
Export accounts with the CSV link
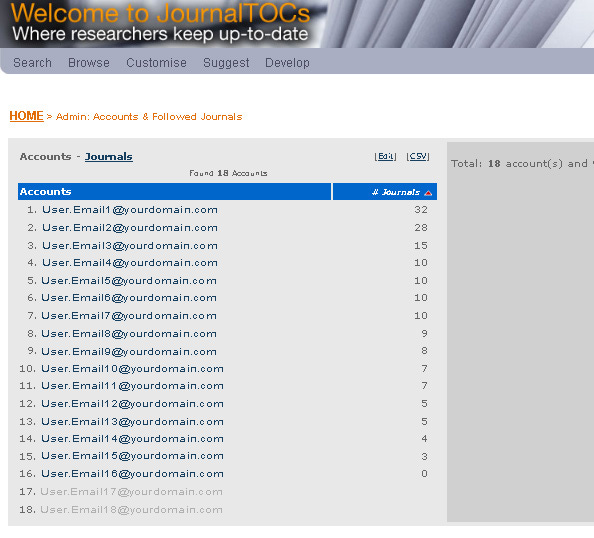418,156
